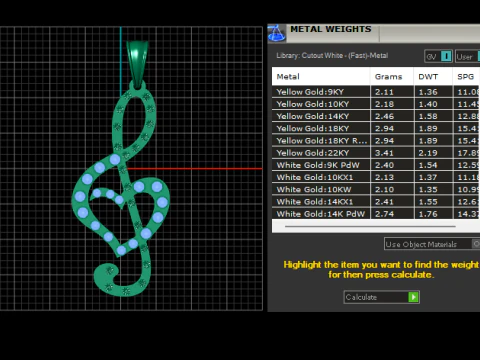Viewport: 480px width, 360px height.
Task: Click the Metal Weights scale icon
Action: [276, 33]
